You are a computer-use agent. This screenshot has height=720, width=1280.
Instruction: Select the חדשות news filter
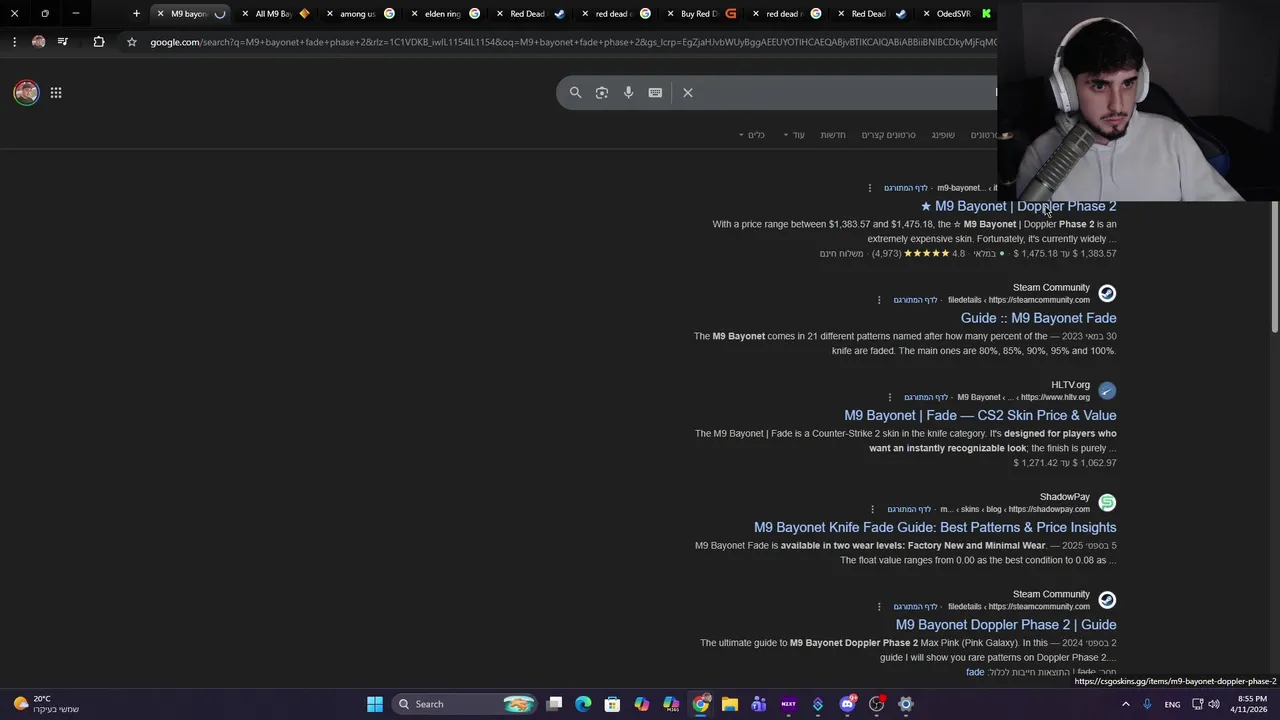coord(833,135)
